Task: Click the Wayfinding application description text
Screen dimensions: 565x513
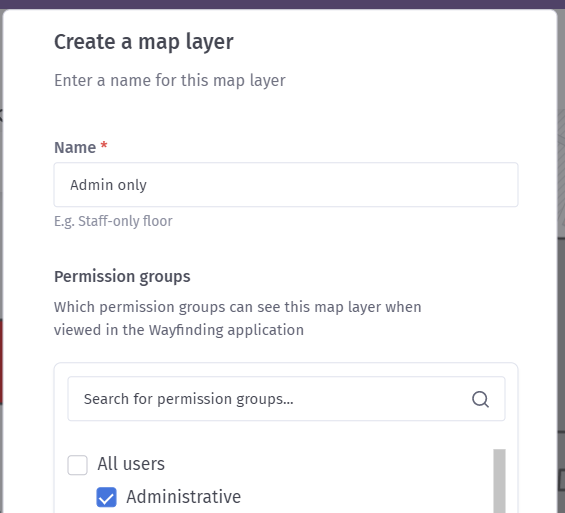Action: (x=237, y=318)
